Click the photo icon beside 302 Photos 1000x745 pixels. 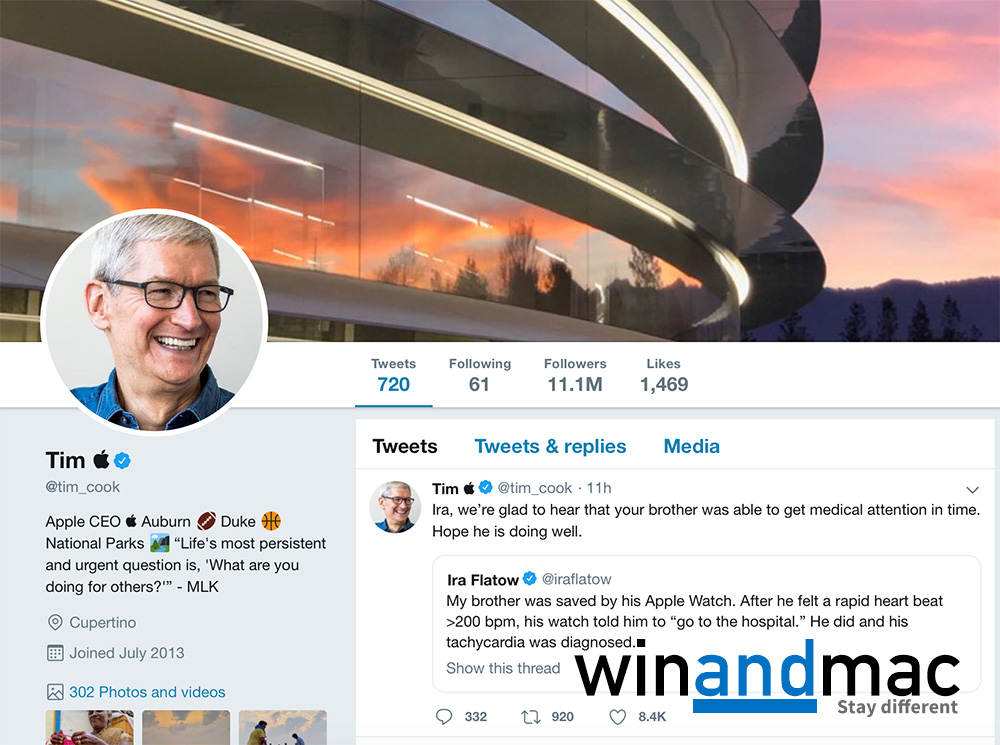coord(55,691)
